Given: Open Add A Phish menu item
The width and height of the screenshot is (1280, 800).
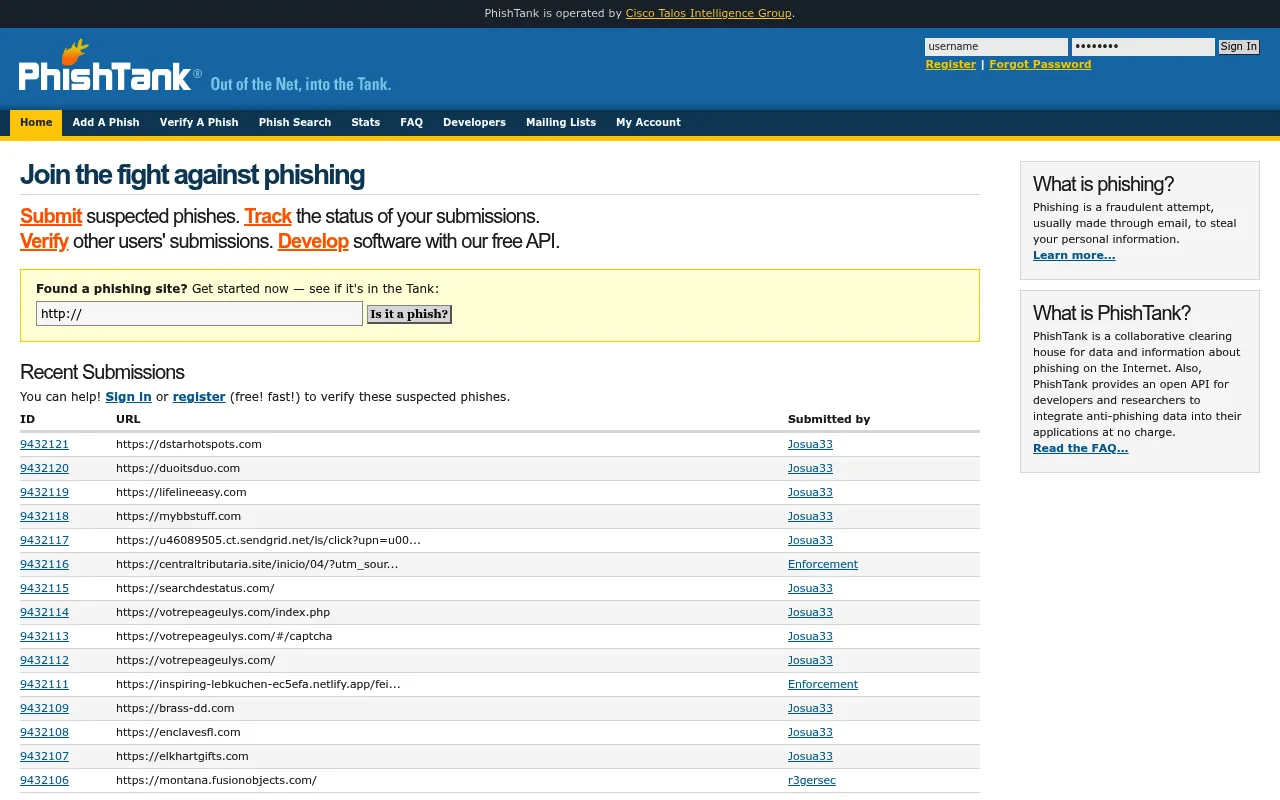Looking at the screenshot, I should coord(106,122).
